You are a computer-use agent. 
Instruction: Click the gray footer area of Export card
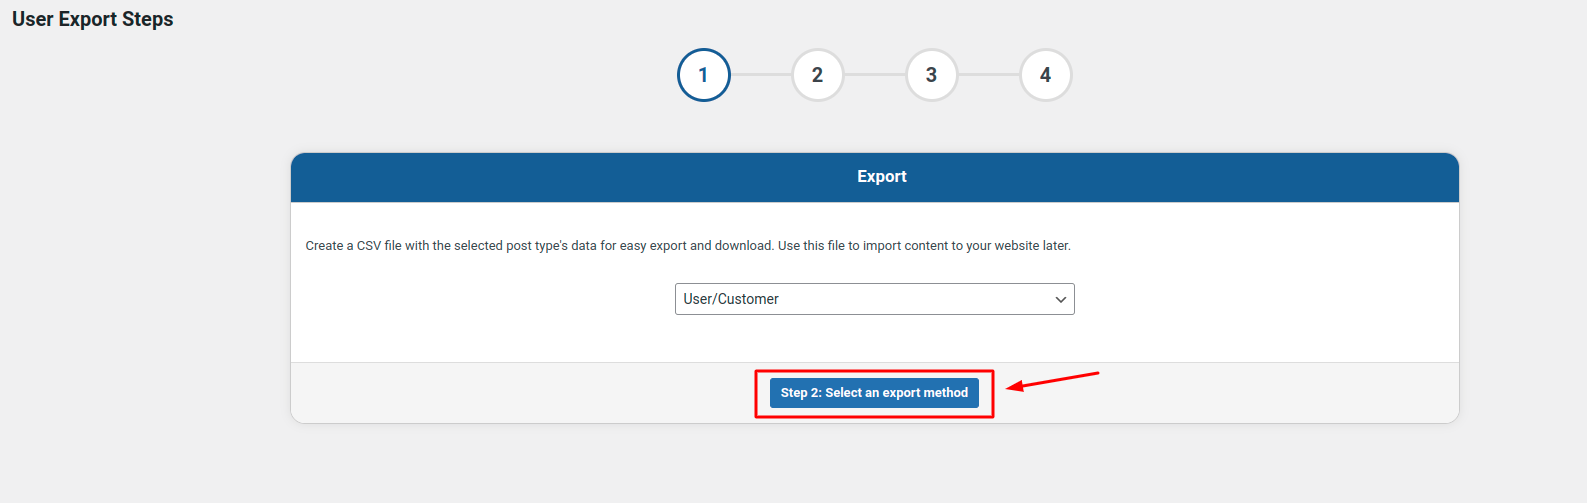coord(500,393)
